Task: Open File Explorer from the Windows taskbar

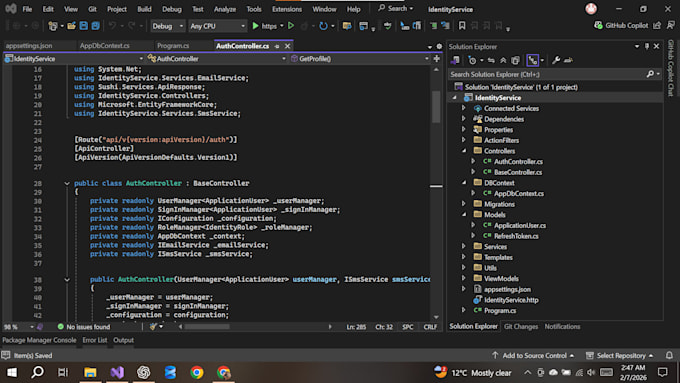Action: (x=90, y=372)
